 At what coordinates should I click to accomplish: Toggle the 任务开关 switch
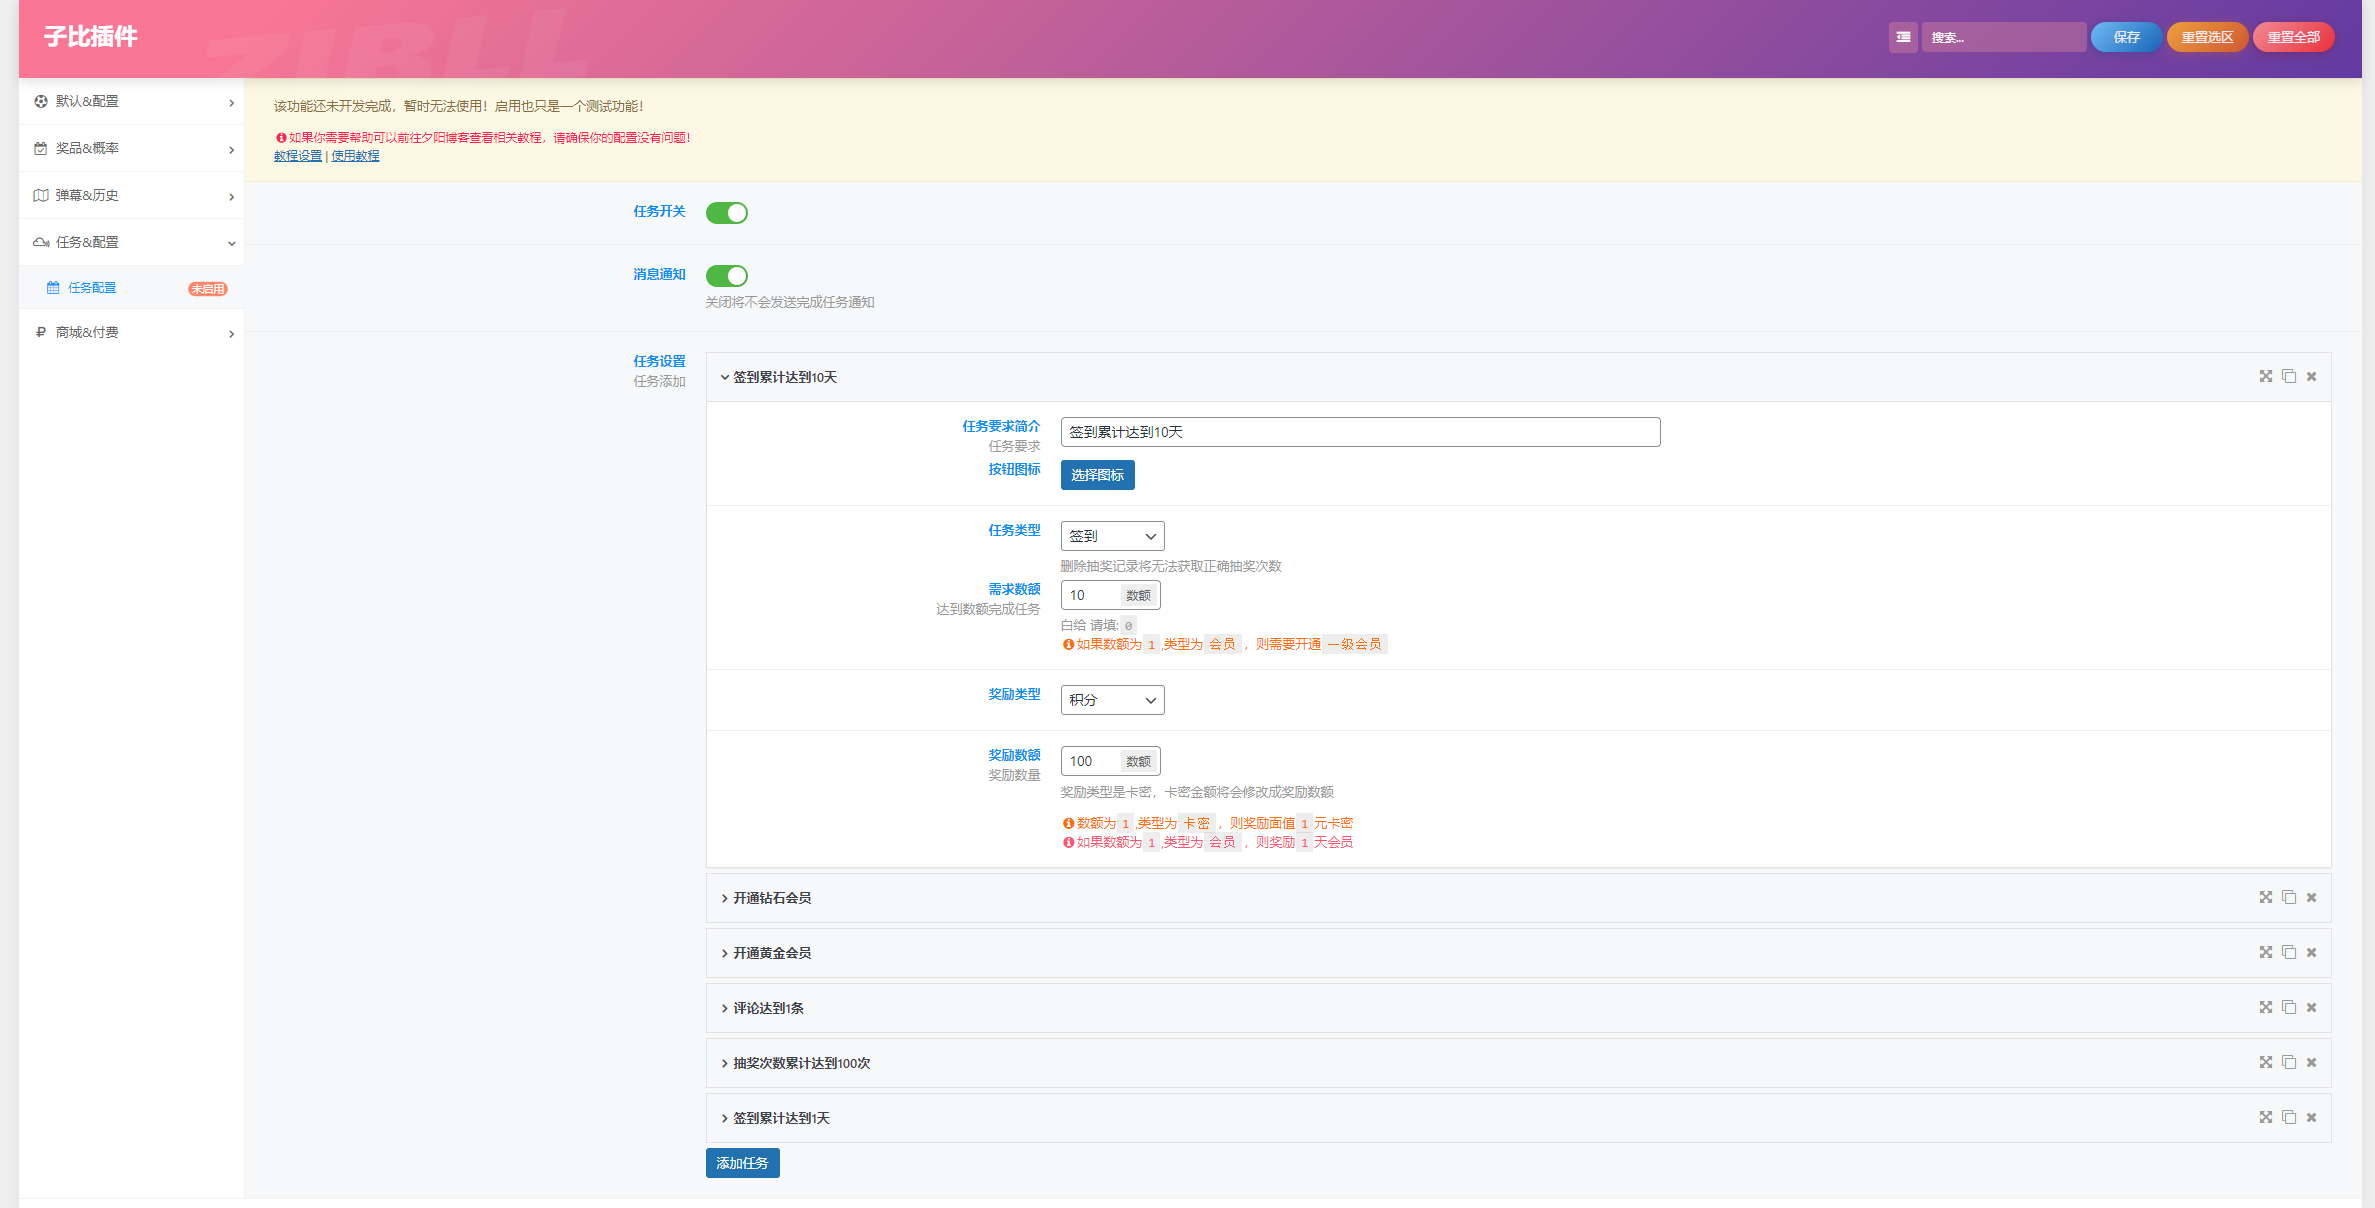click(726, 212)
